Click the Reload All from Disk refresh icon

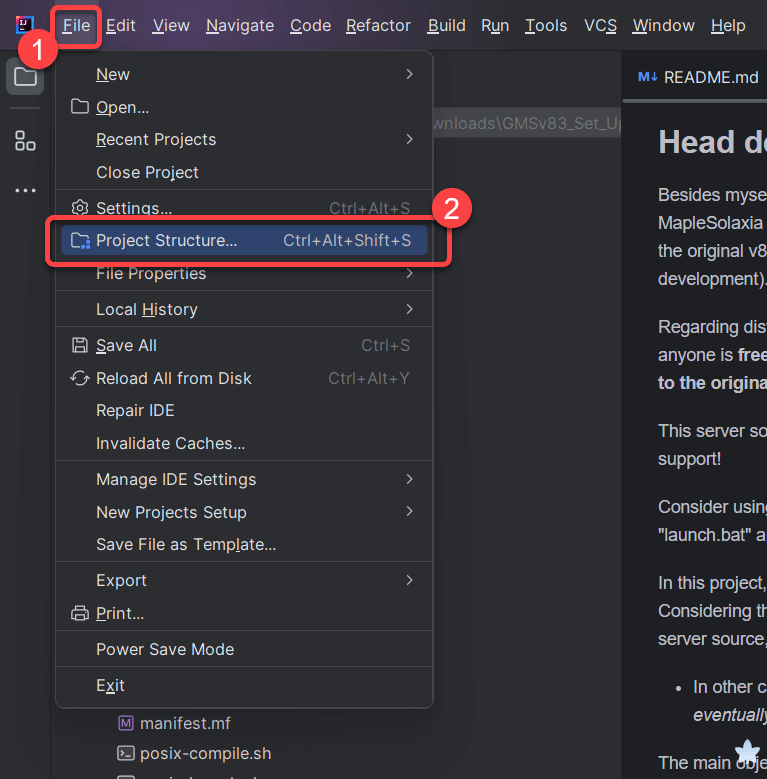(x=79, y=378)
